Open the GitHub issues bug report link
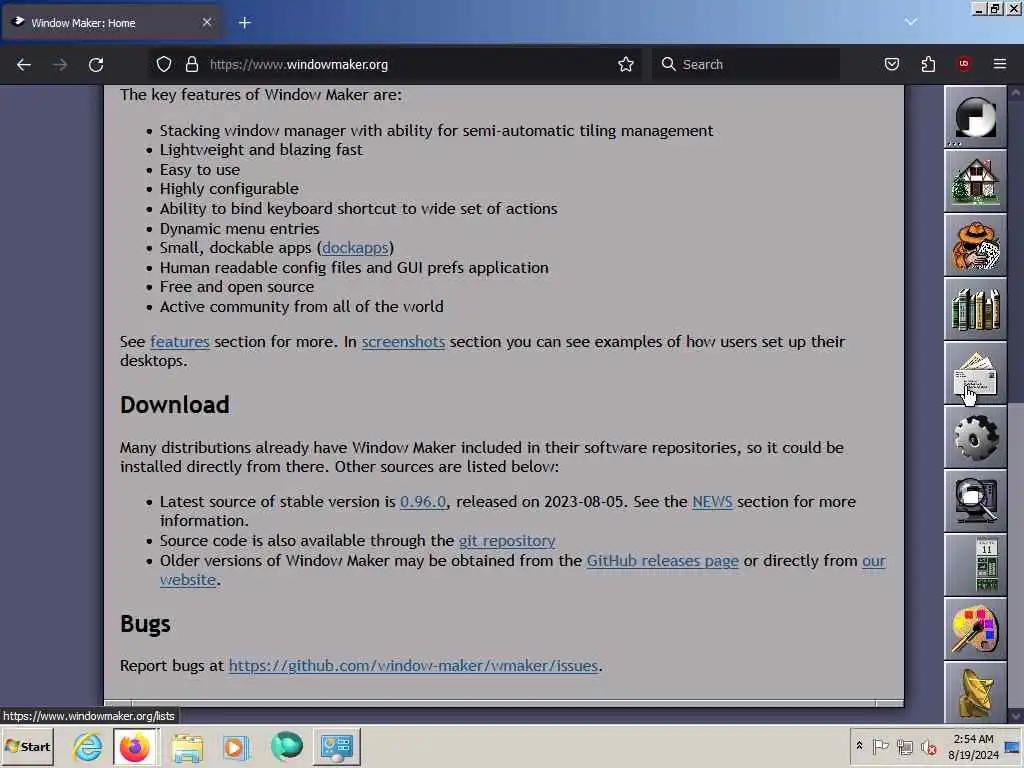Screen dimensions: 1024x768 (x=413, y=665)
